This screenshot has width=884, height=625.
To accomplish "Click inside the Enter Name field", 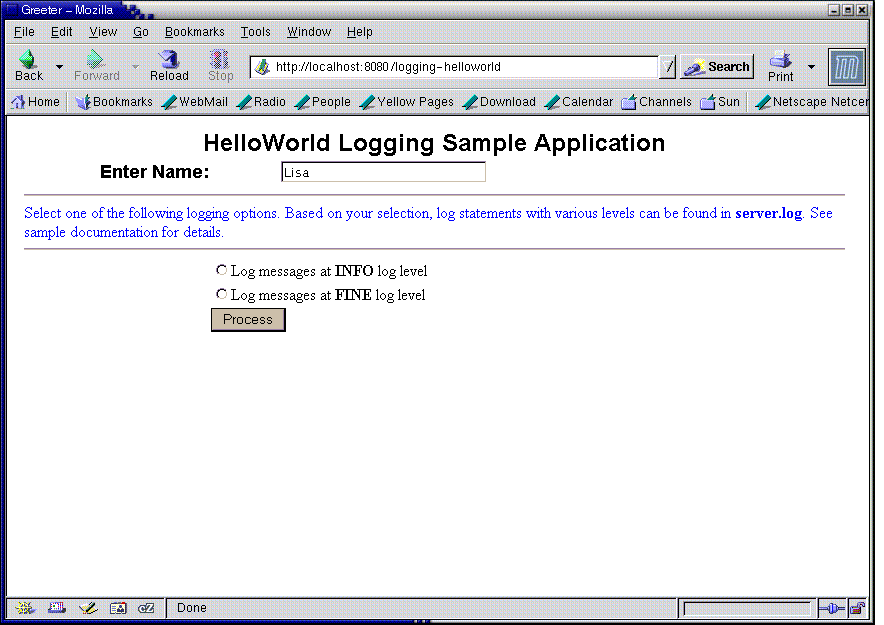I will (382, 171).
